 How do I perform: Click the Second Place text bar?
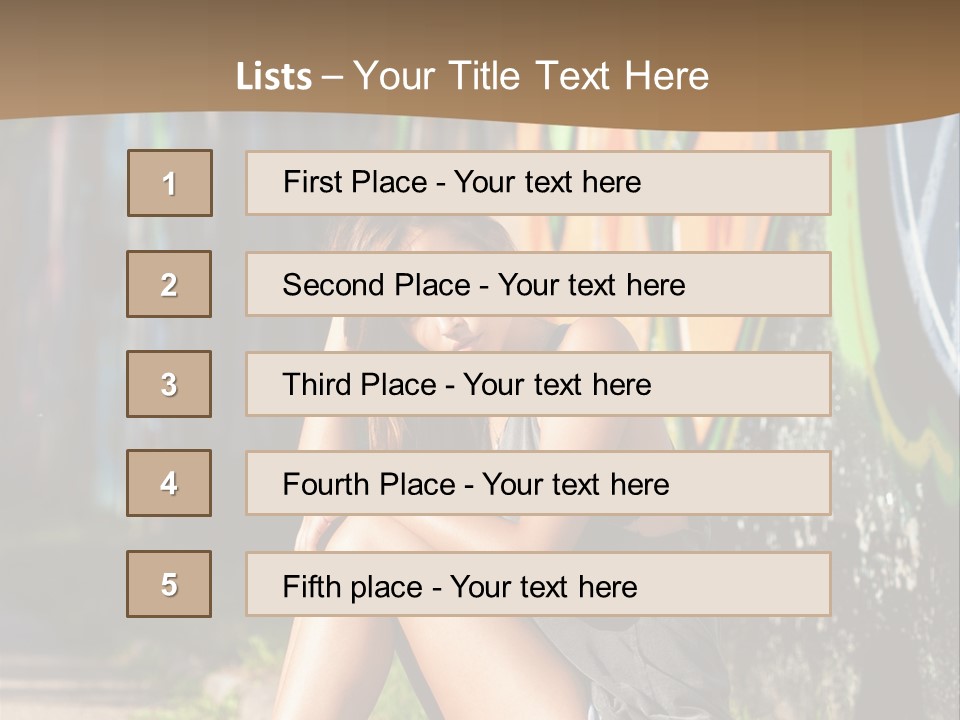tap(750, 284)
